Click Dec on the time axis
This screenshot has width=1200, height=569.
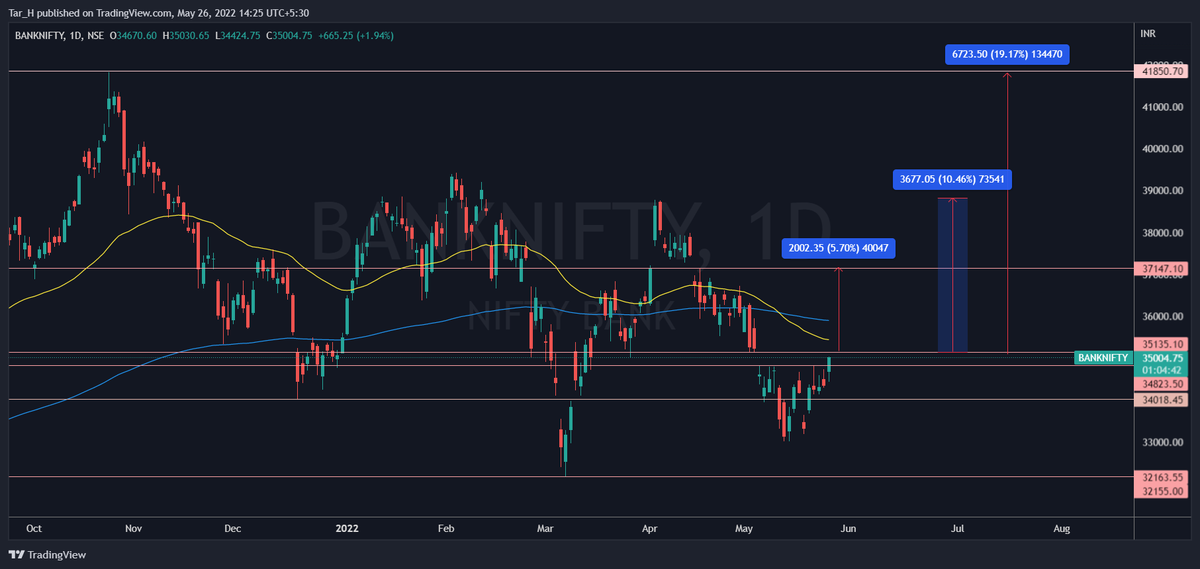(x=233, y=527)
